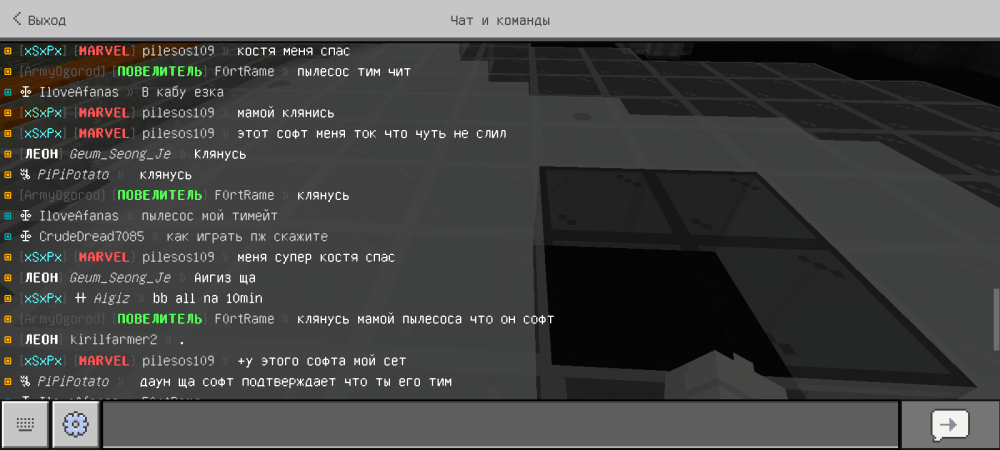
Task: Go back with the Выход button
Action: pyautogui.click(x=40, y=20)
